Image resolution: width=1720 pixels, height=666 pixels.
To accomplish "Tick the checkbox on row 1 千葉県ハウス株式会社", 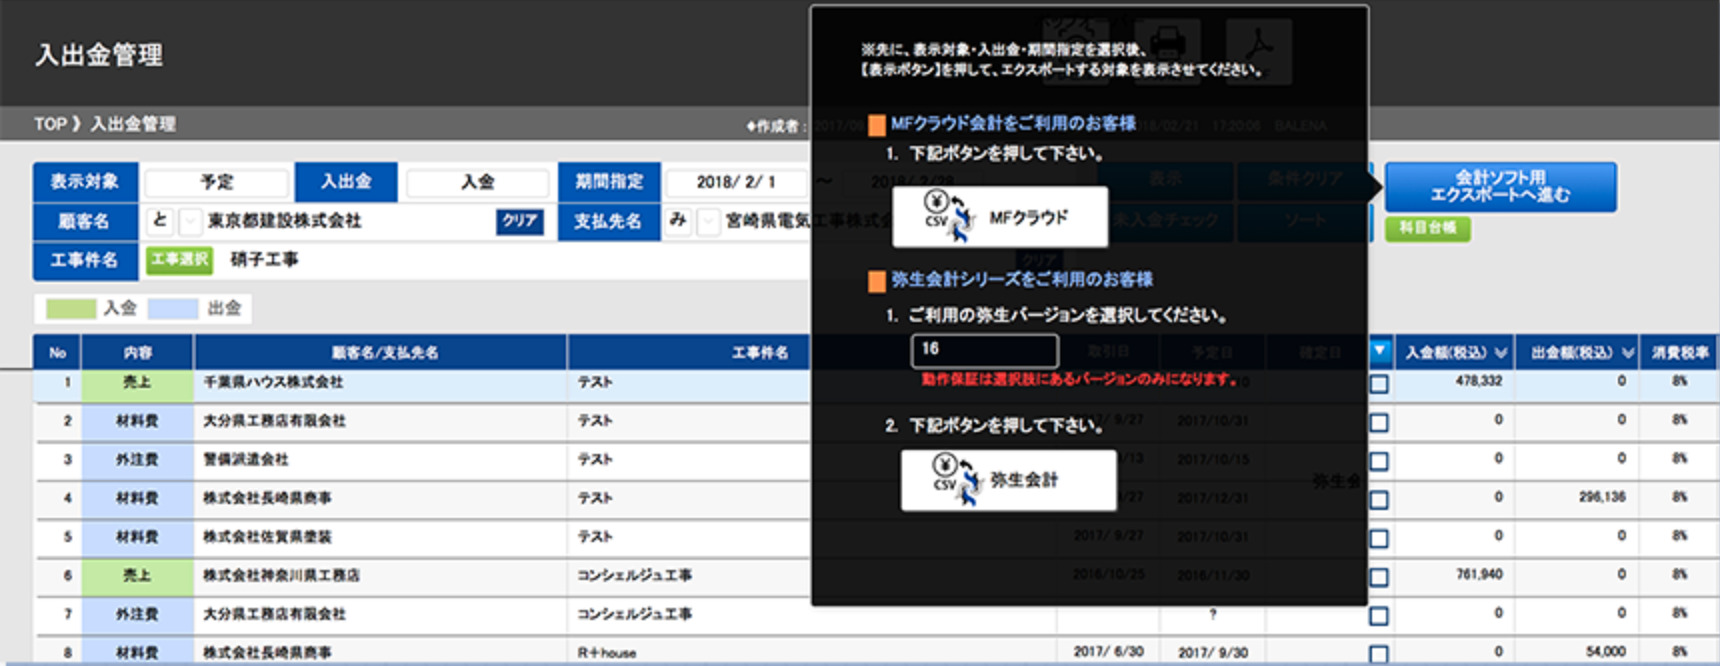I will pyautogui.click(x=1379, y=384).
